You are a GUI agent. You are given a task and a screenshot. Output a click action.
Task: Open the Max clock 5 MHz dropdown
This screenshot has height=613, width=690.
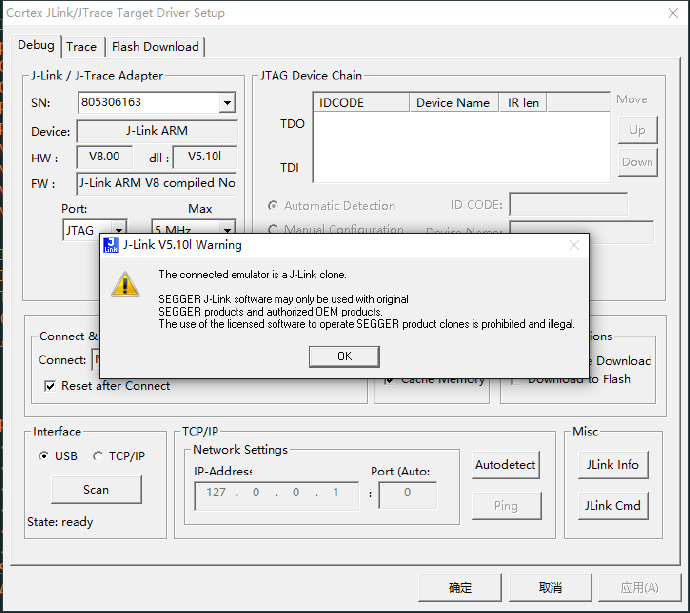[x=227, y=230]
